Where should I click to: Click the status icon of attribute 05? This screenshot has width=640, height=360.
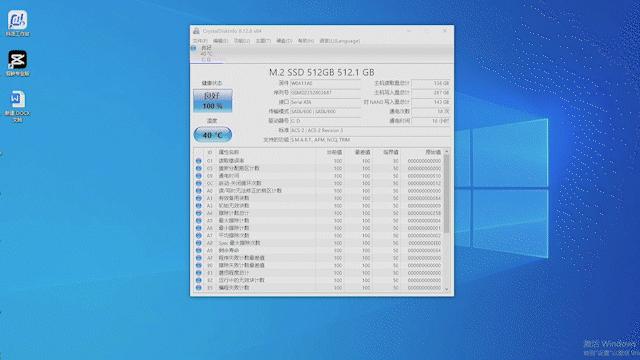tap(198, 168)
